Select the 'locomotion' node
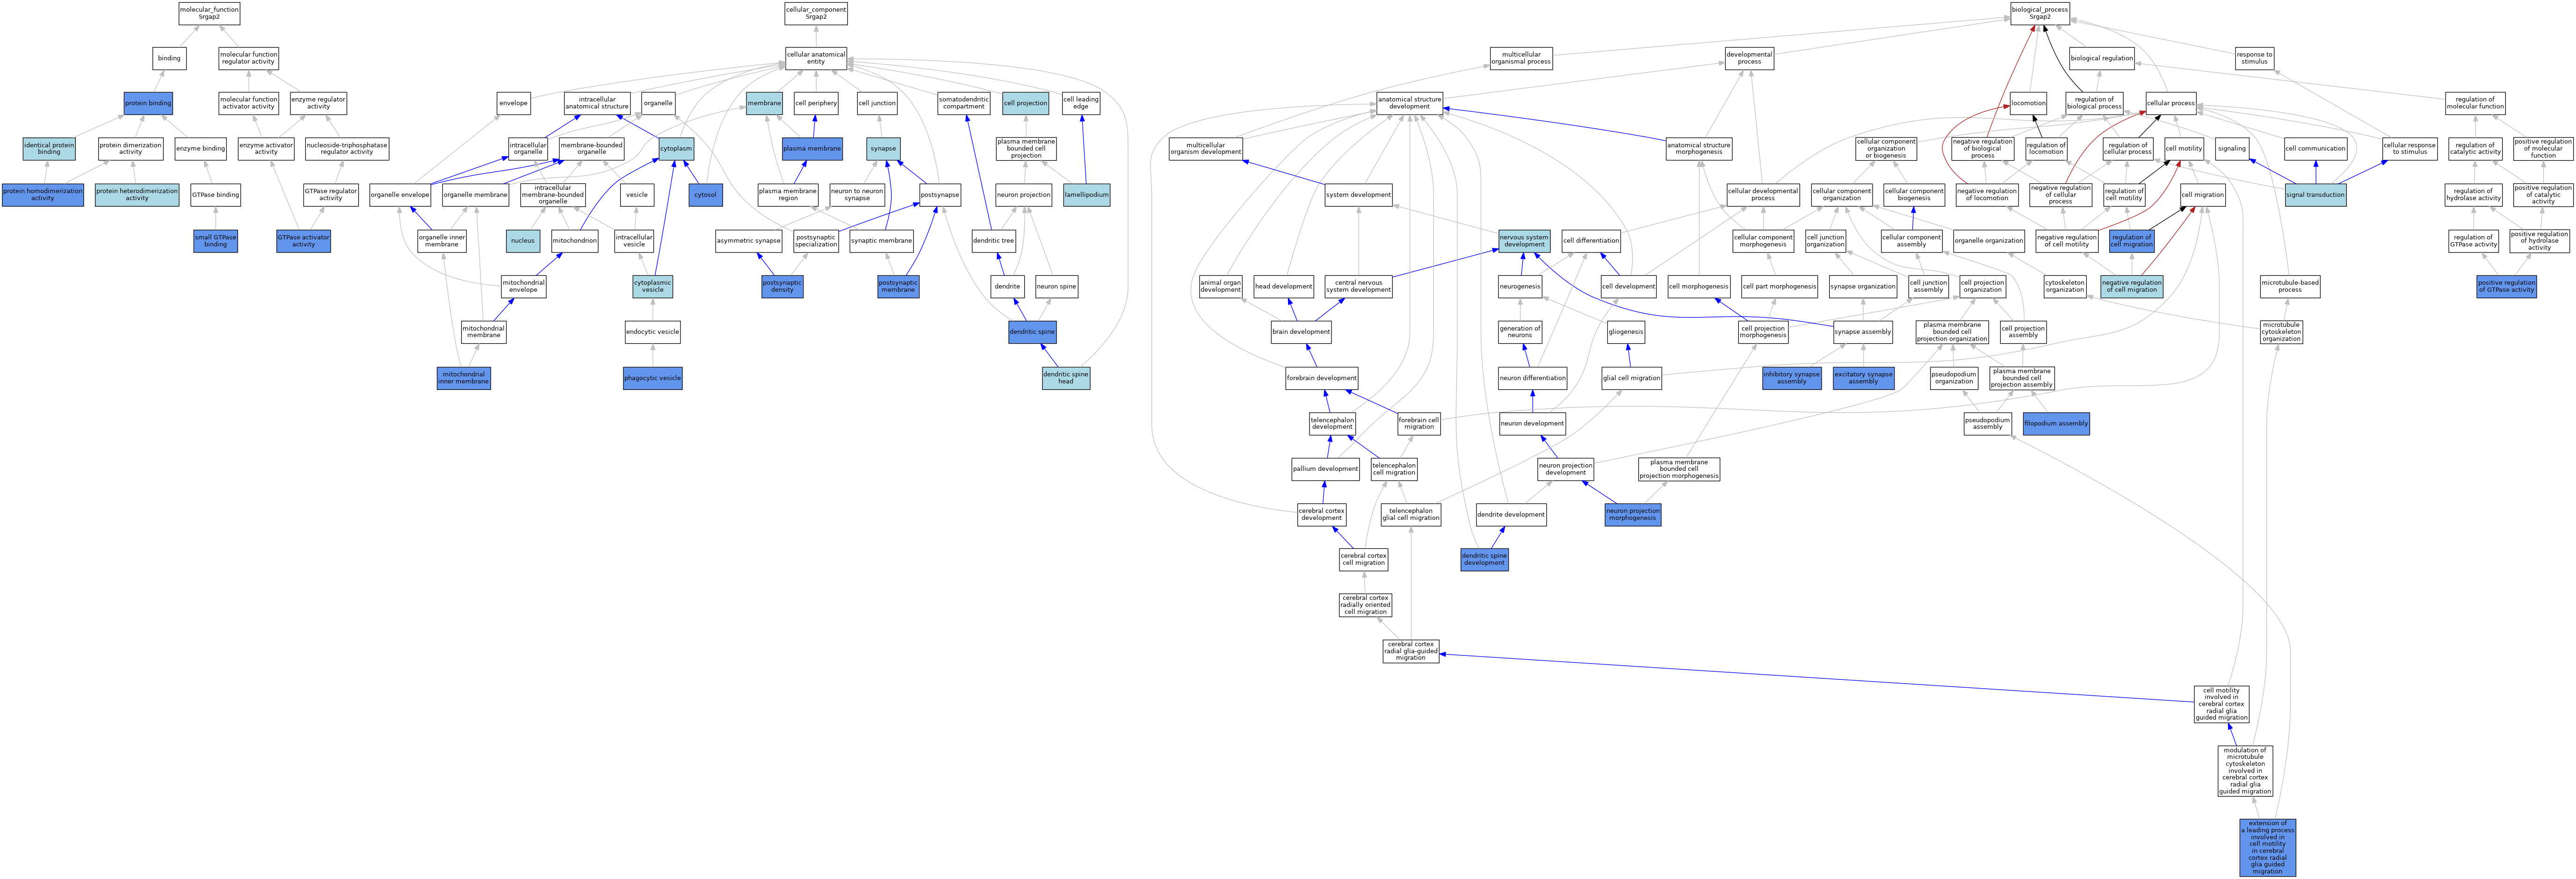The width and height of the screenshot is (2576, 879). pyautogui.click(x=2028, y=103)
